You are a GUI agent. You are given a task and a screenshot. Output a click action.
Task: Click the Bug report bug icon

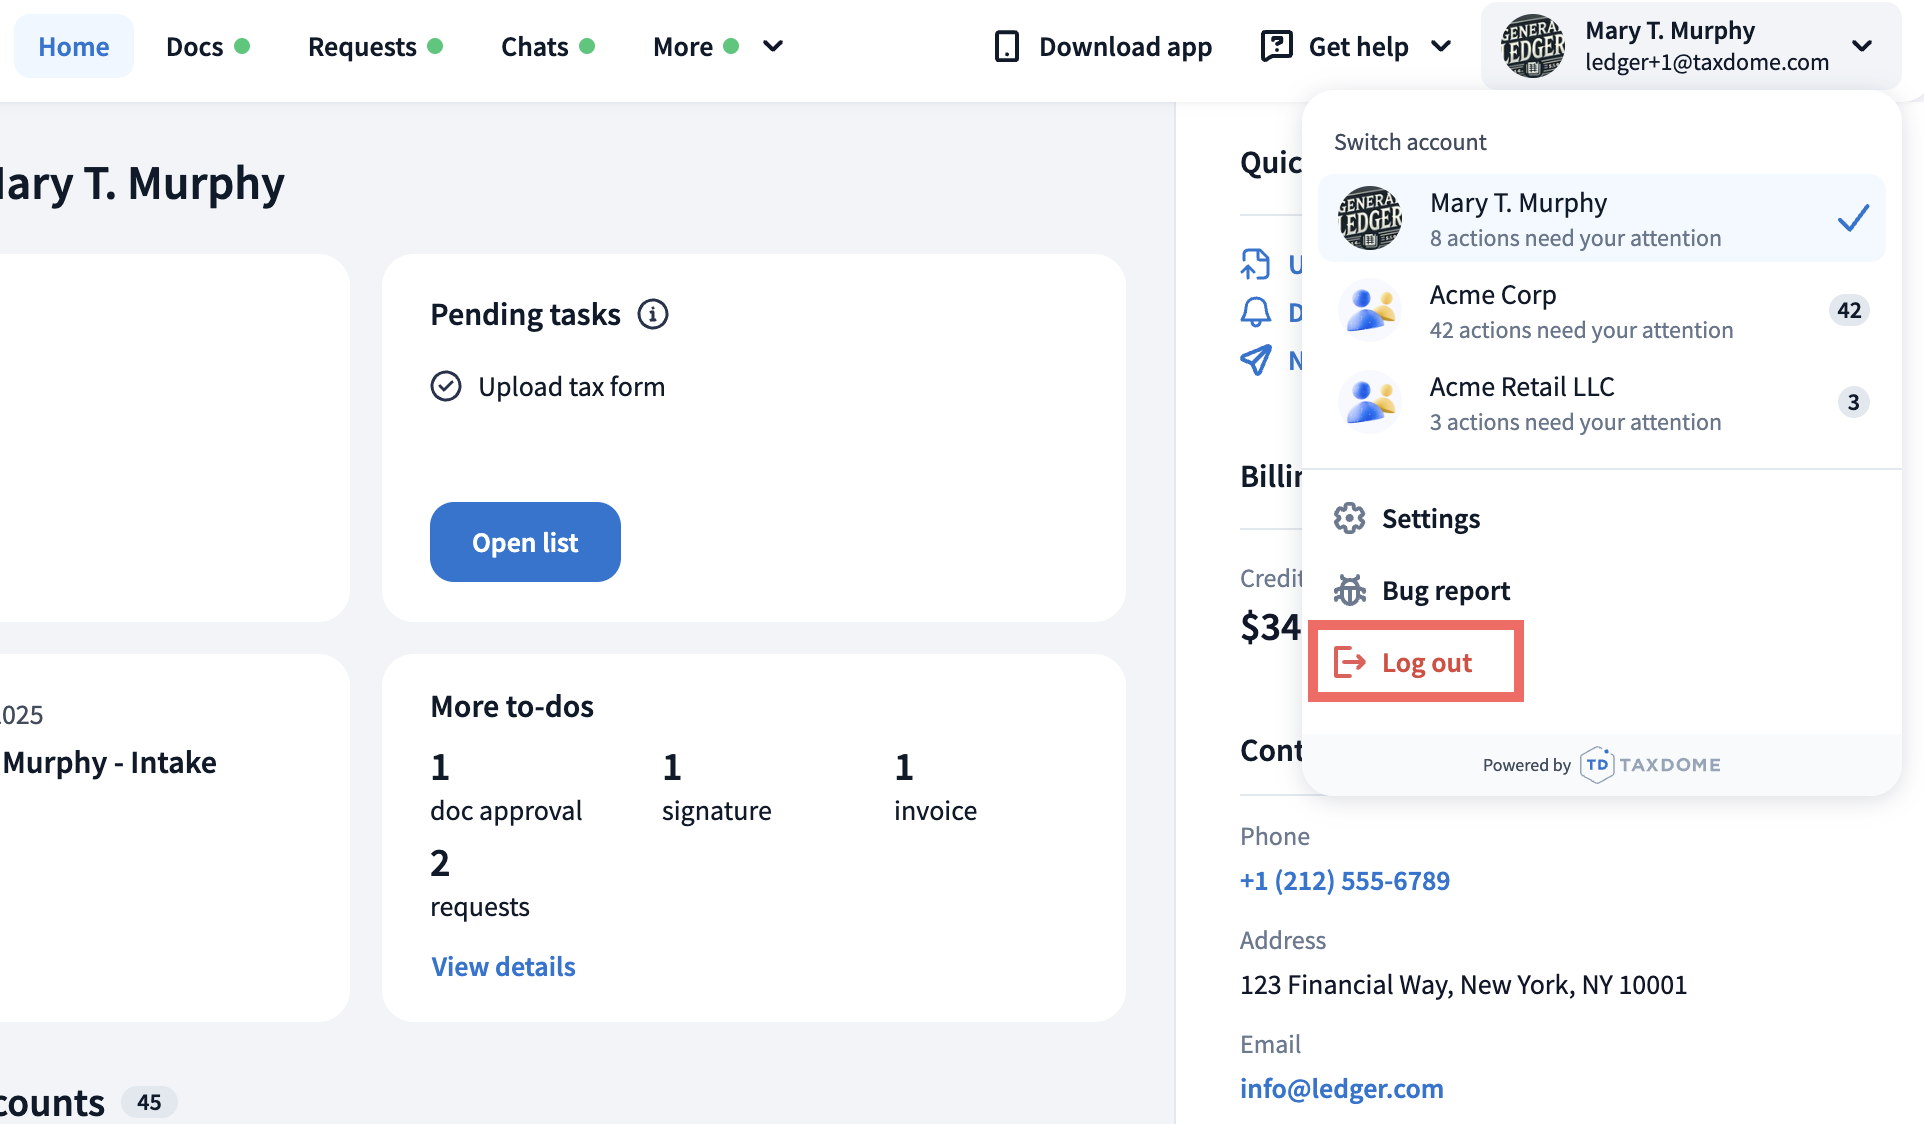click(1349, 590)
